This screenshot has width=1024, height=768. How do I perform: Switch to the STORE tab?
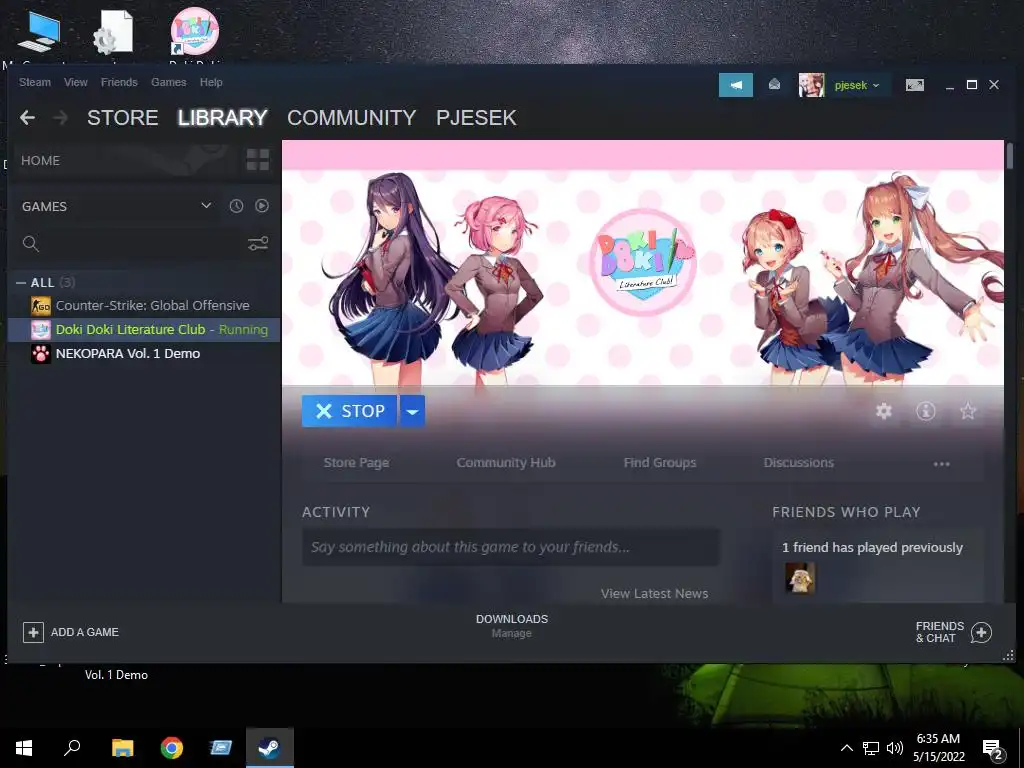click(x=123, y=118)
